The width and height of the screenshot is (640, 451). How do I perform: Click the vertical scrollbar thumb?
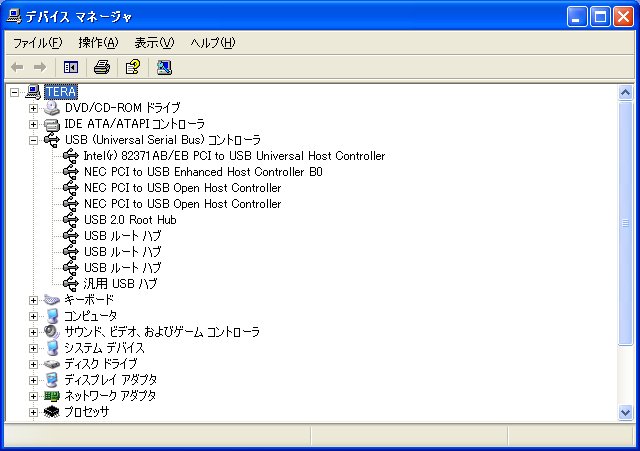click(625, 223)
